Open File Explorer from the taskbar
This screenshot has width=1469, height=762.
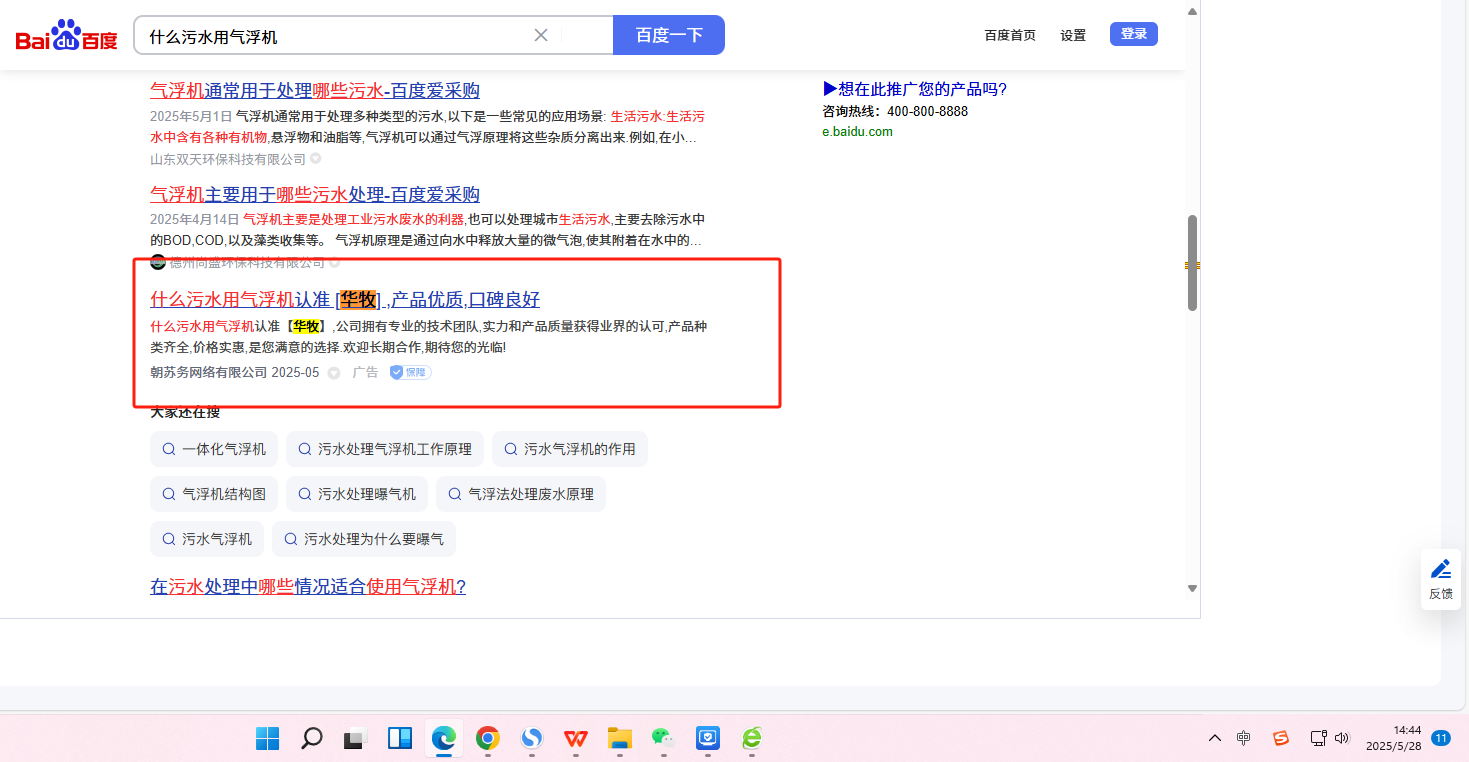pos(619,739)
